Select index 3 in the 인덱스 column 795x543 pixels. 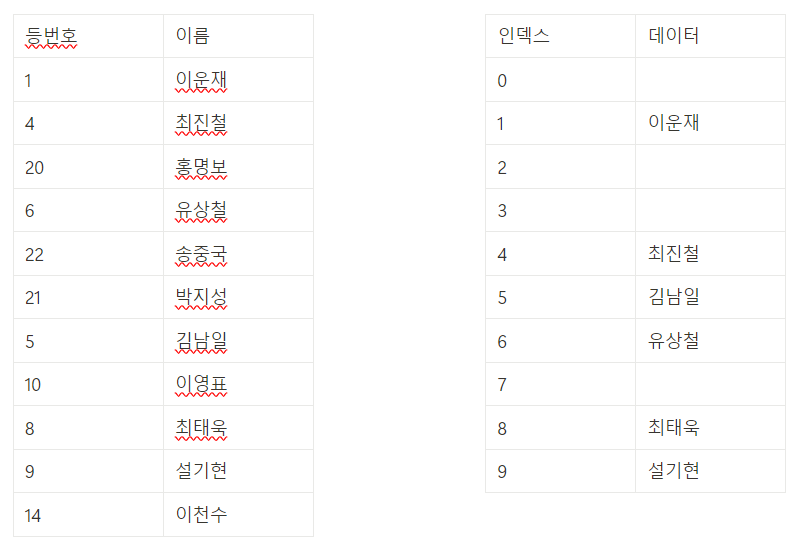pos(503,210)
